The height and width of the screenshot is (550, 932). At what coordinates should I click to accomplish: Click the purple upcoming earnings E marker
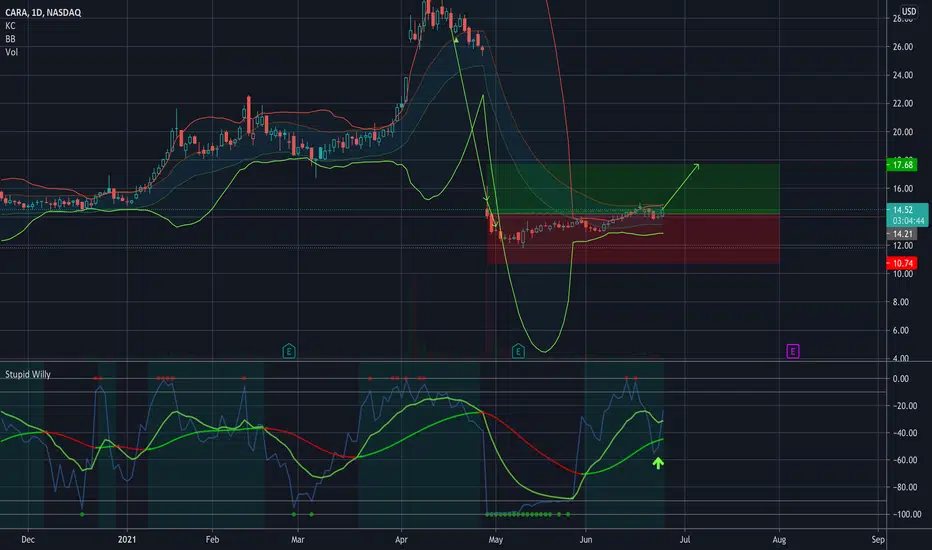tap(792, 351)
